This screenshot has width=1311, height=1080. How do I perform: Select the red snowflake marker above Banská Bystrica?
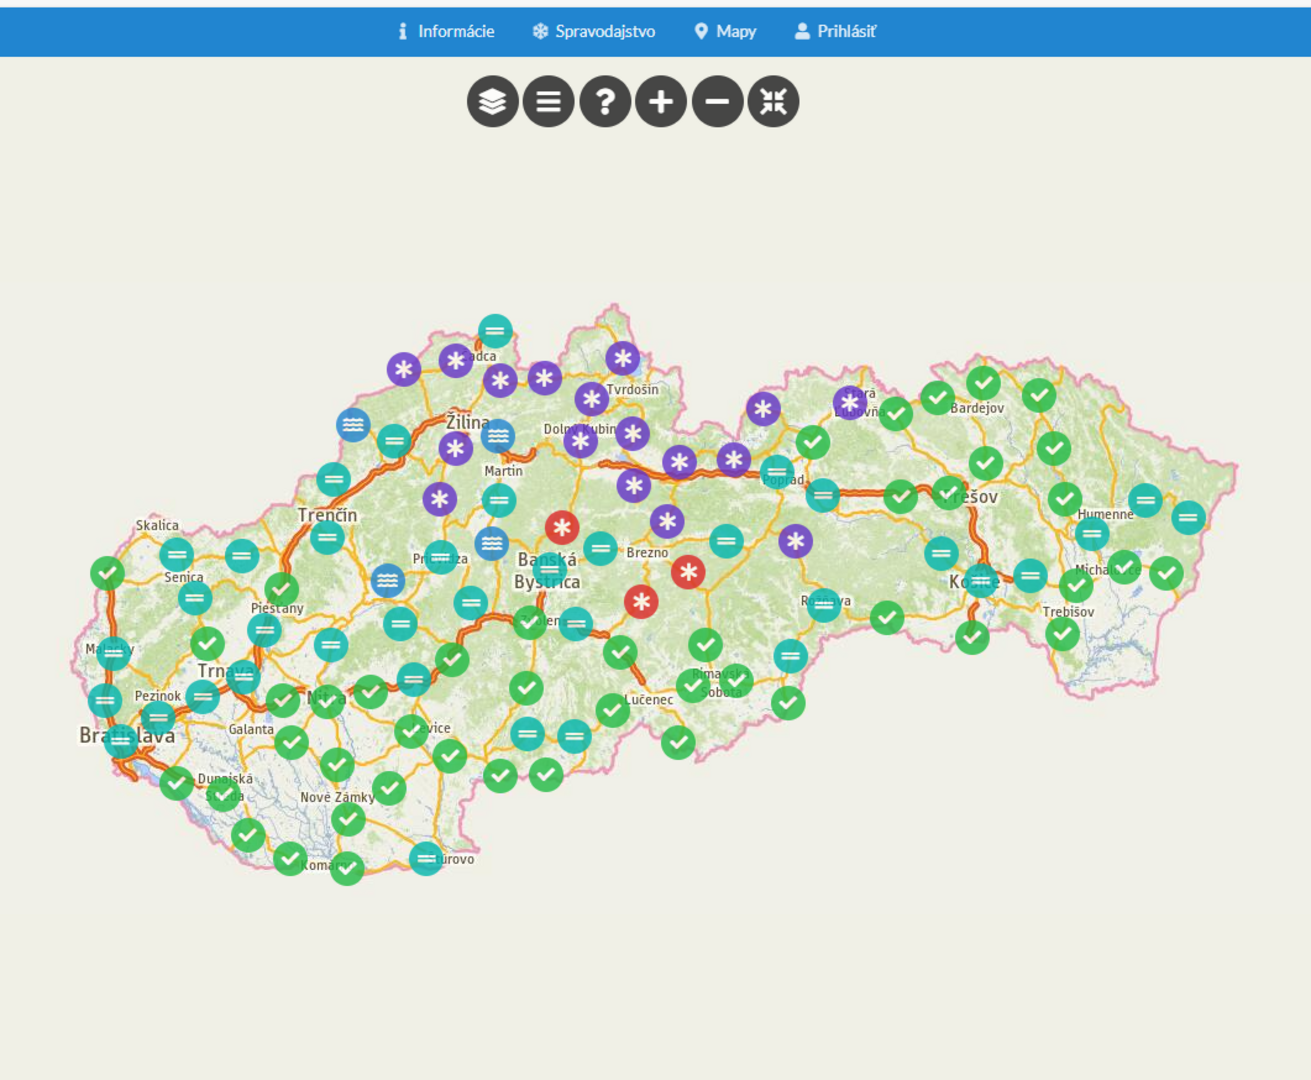[562, 527]
